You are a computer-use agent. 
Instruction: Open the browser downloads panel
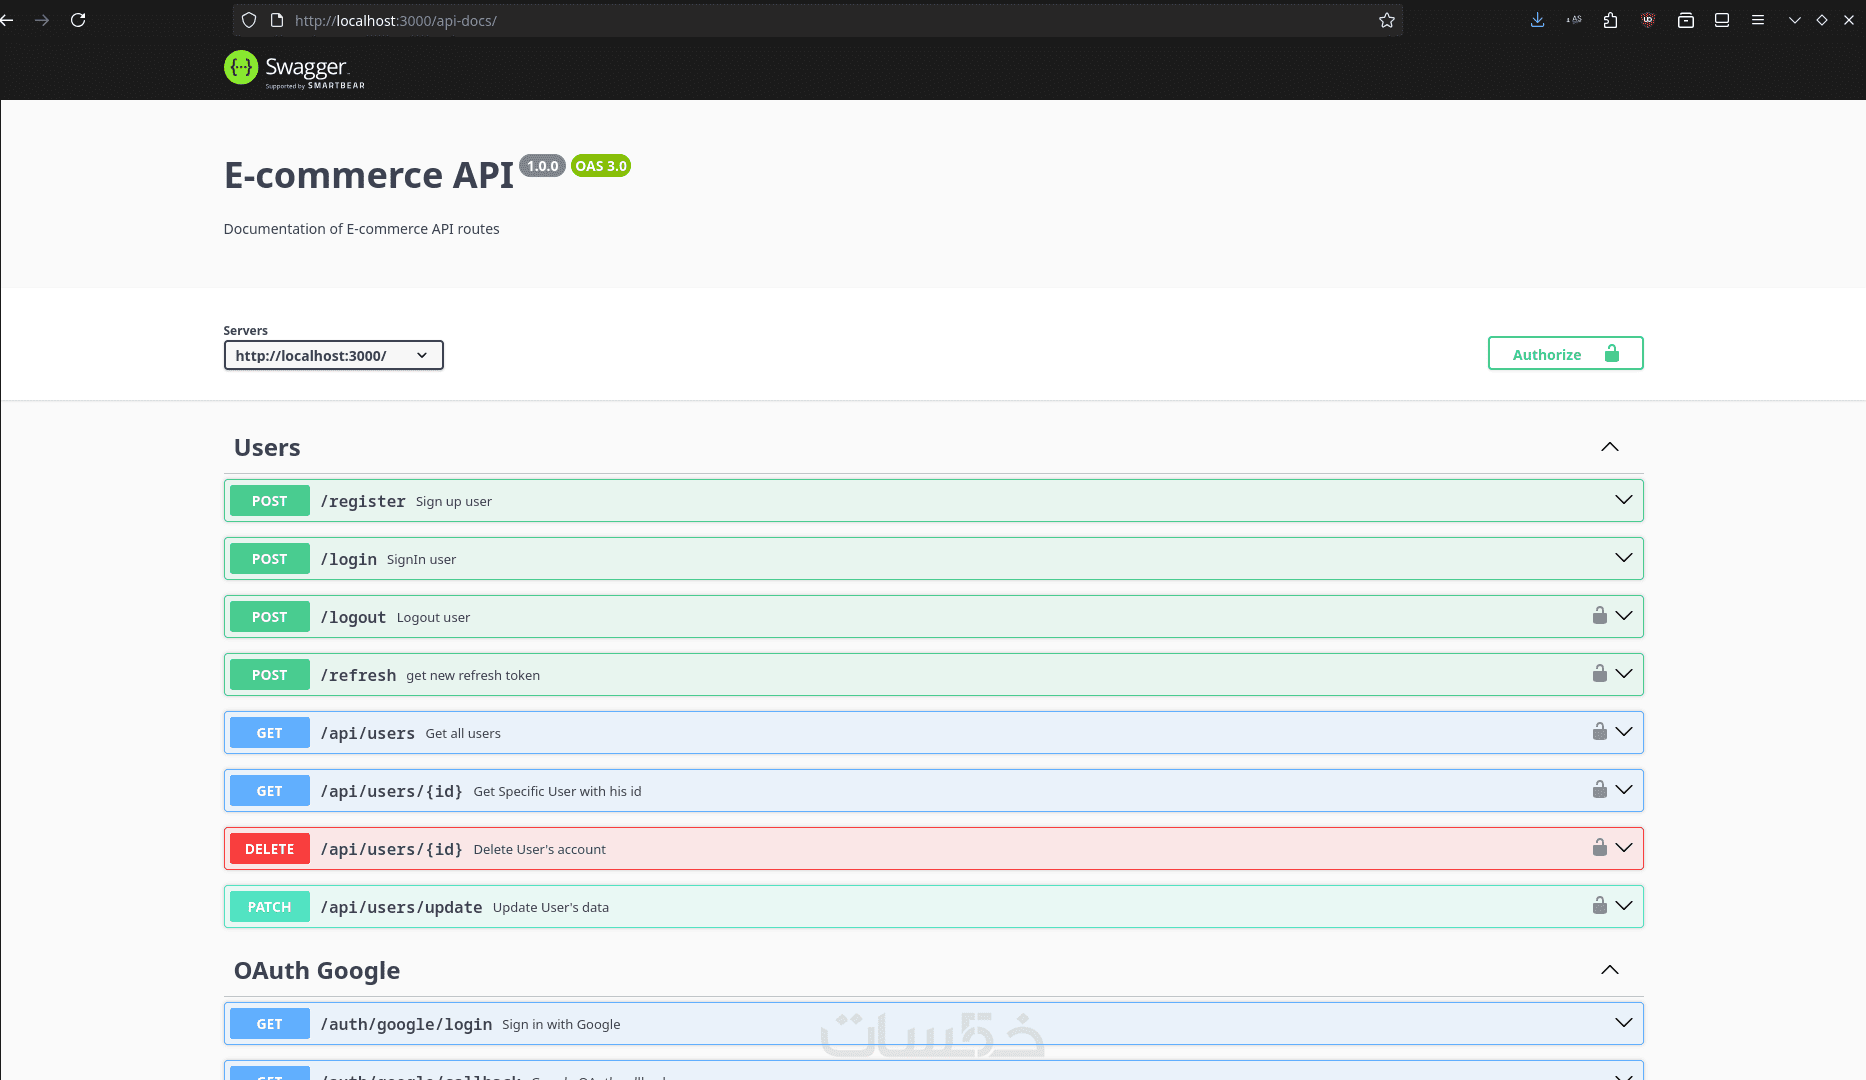click(x=1538, y=20)
